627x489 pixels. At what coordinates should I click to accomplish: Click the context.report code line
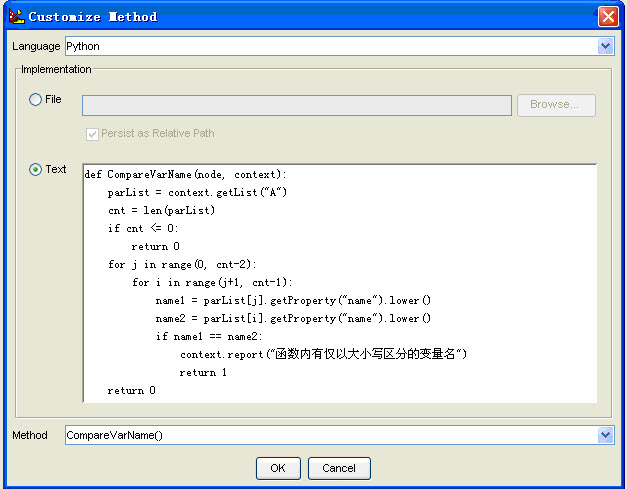[323, 354]
